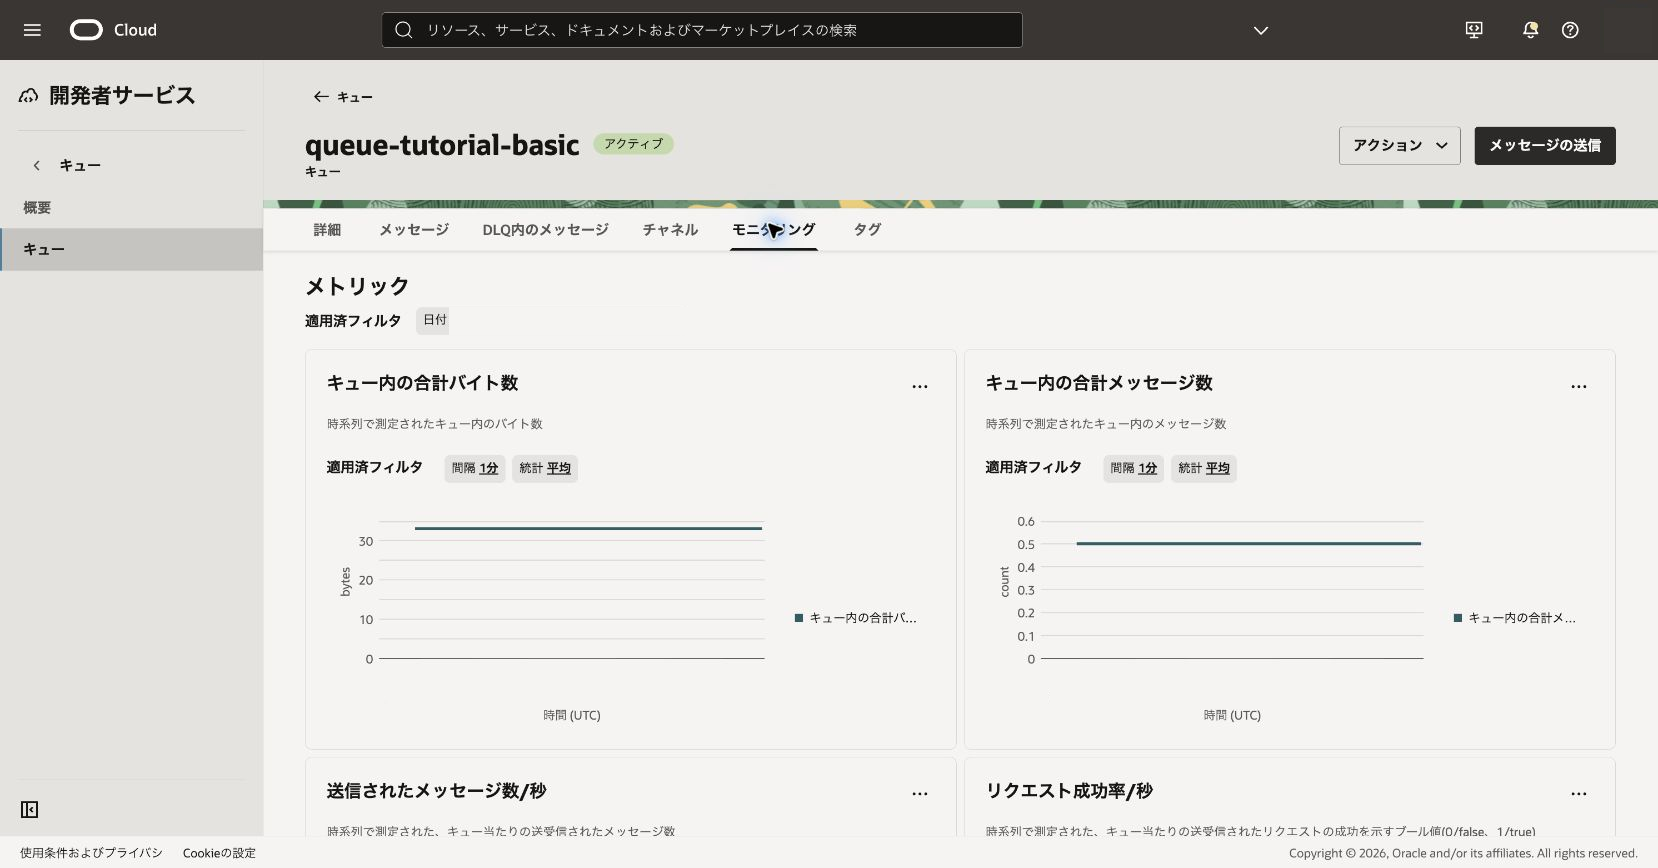The width and height of the screenshot is (1658, 868).
Task: Click キュー back link in sidebar
Action: (x=80, y=165)
